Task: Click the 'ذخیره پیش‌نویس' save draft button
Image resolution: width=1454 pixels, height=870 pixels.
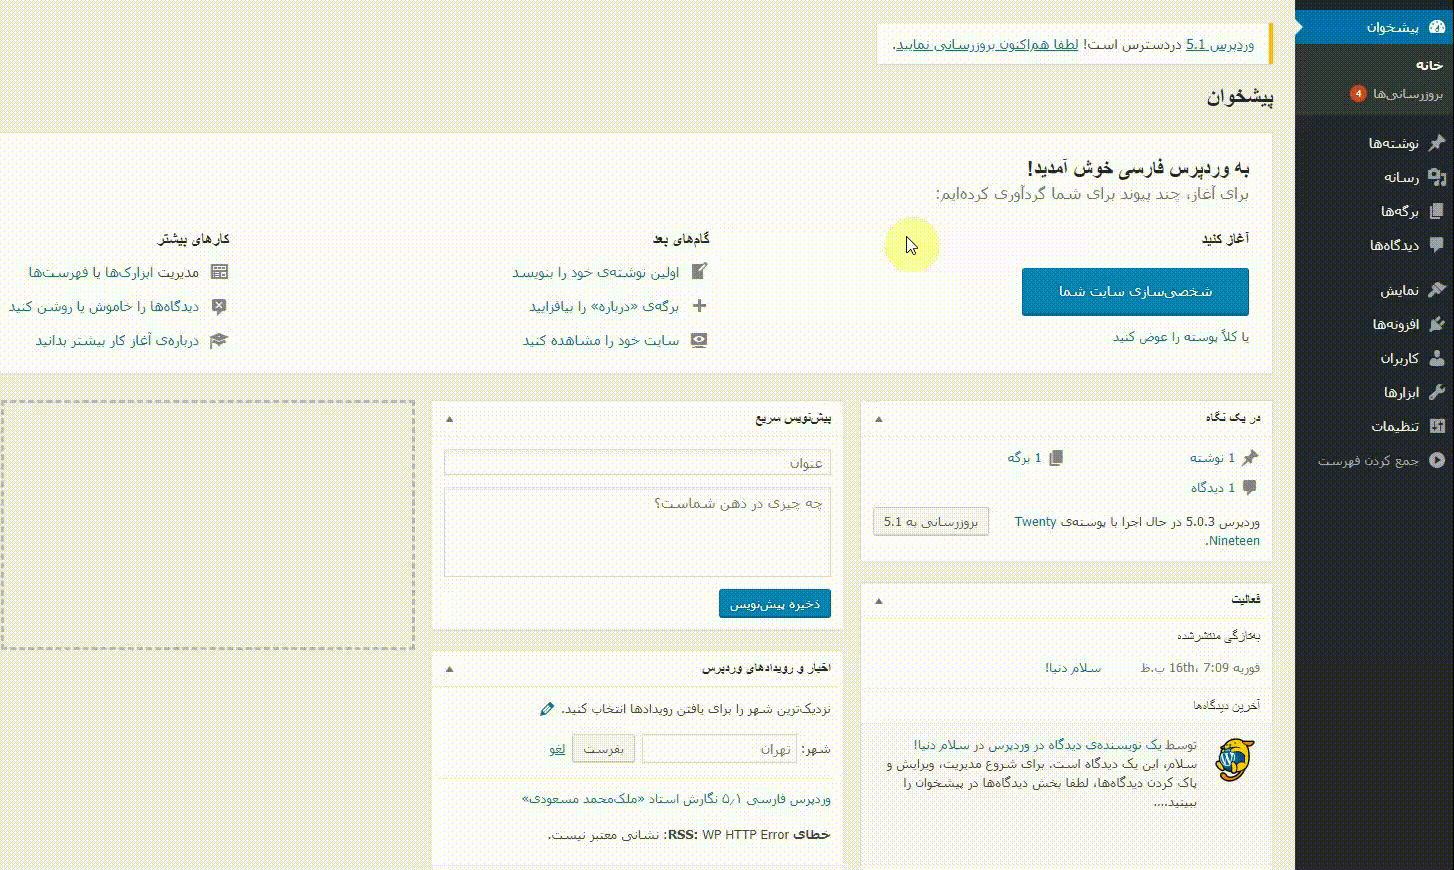Action: pyautogui.click(x=774, y=604)
